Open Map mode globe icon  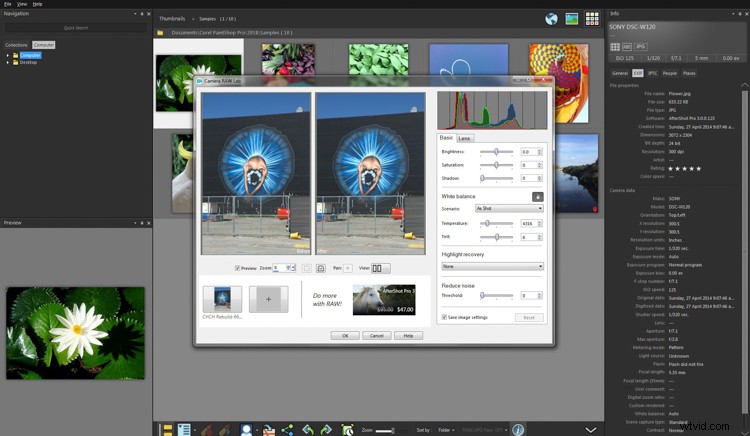pyautogui.click(x=551, y=19)
